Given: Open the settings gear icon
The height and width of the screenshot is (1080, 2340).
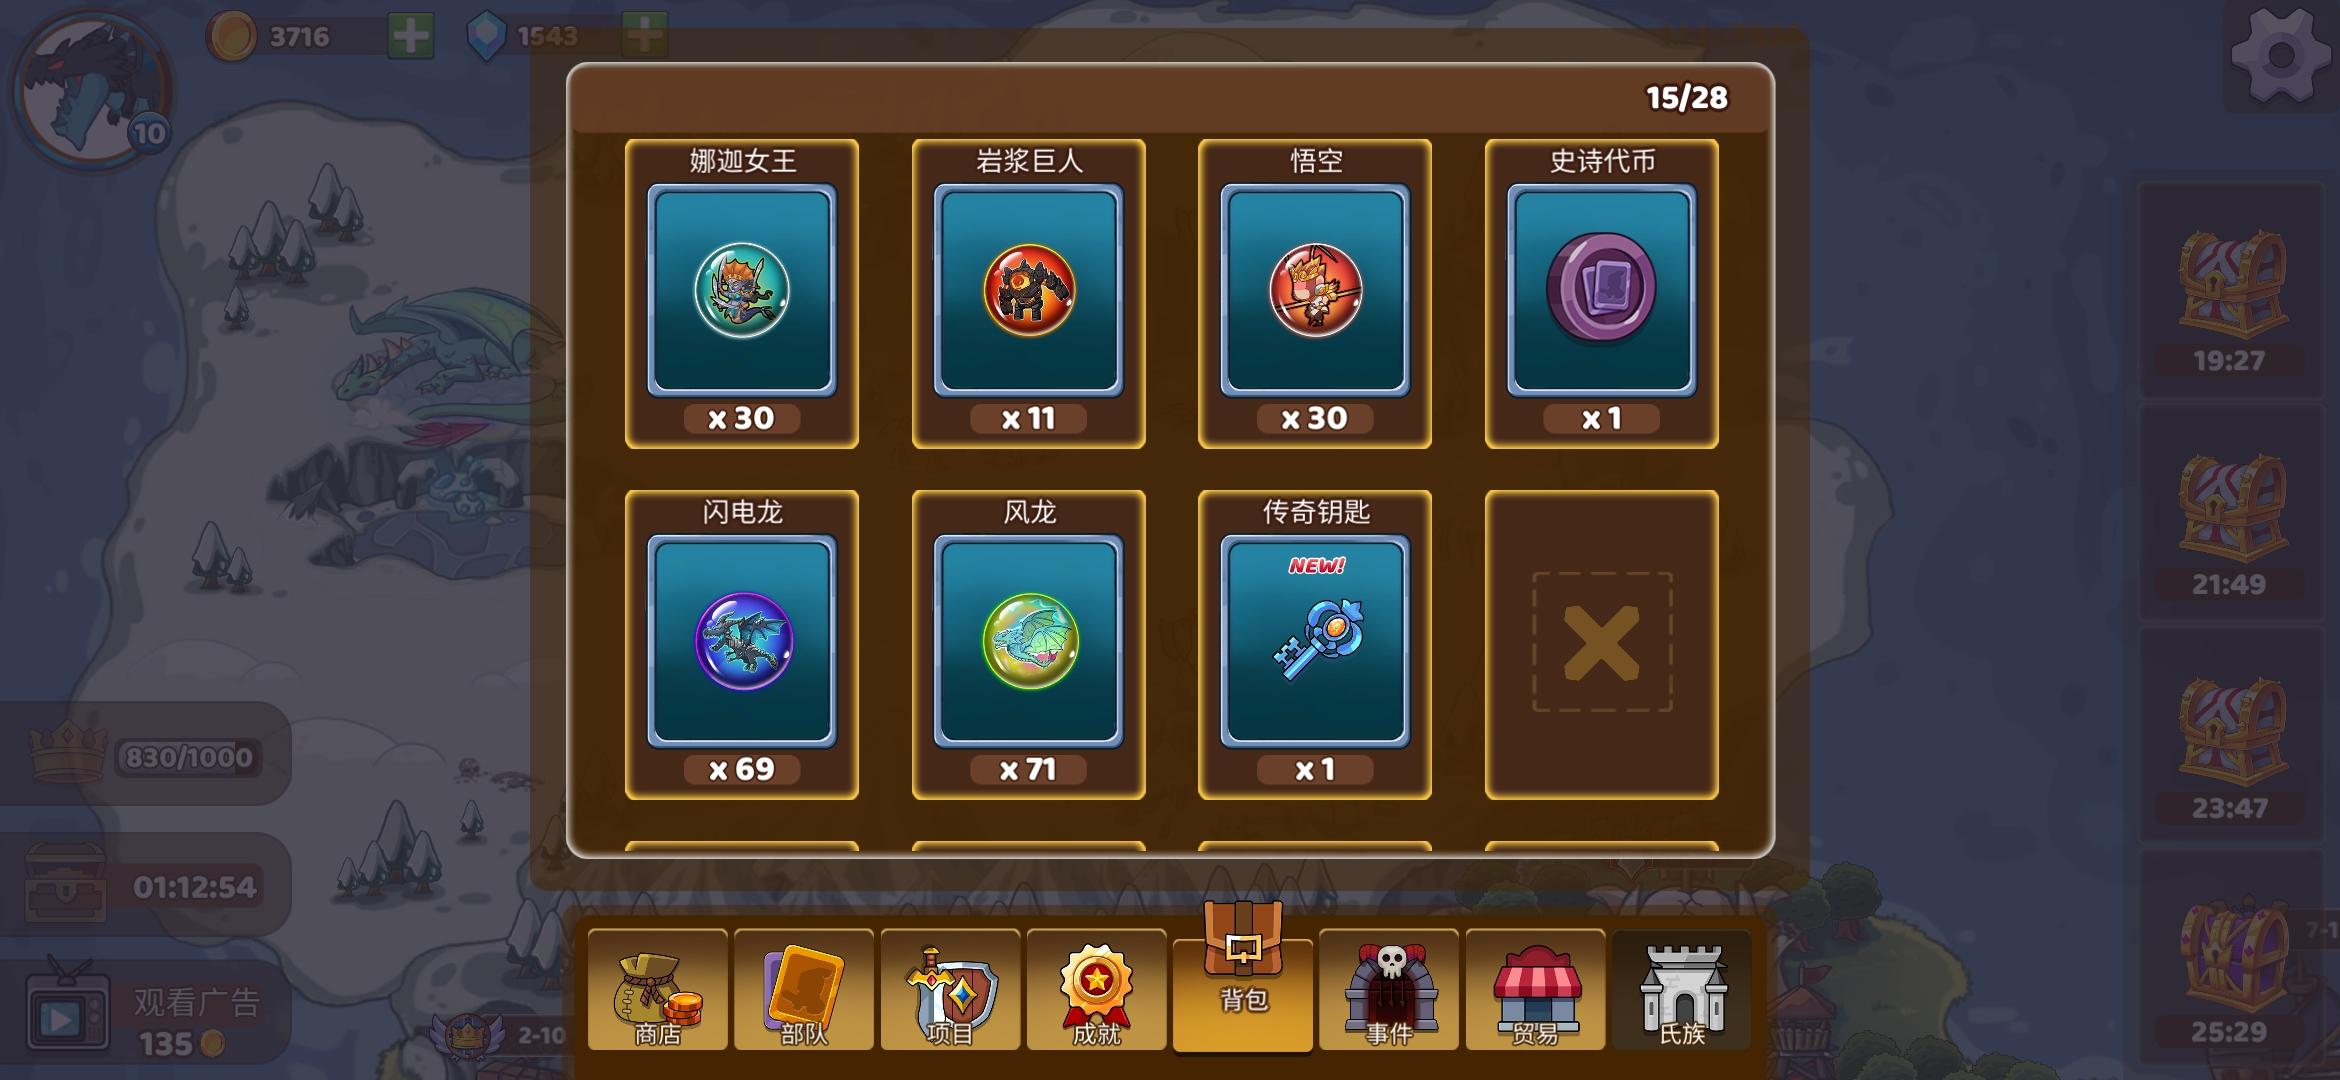Looking at the screenshot, I should pos(2281,55).
